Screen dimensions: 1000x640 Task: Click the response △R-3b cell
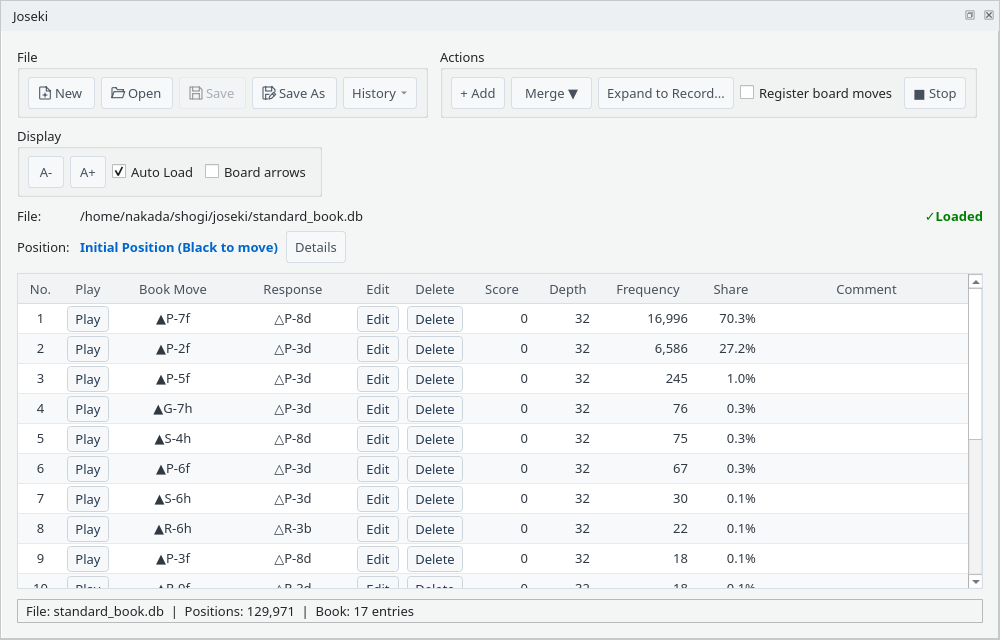tap(293, 528)
